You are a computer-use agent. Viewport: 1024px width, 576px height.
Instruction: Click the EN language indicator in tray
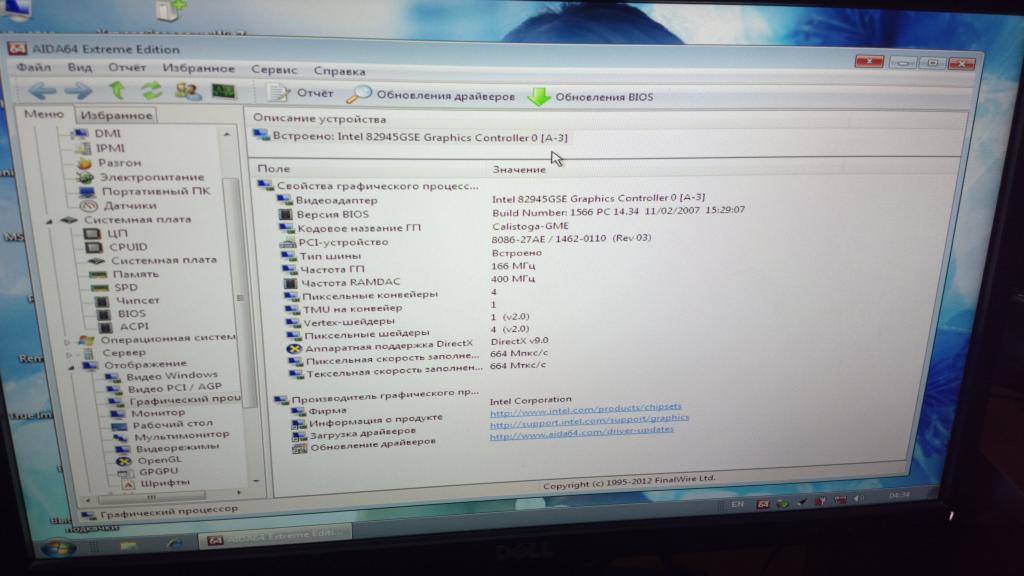pos(737,504)
